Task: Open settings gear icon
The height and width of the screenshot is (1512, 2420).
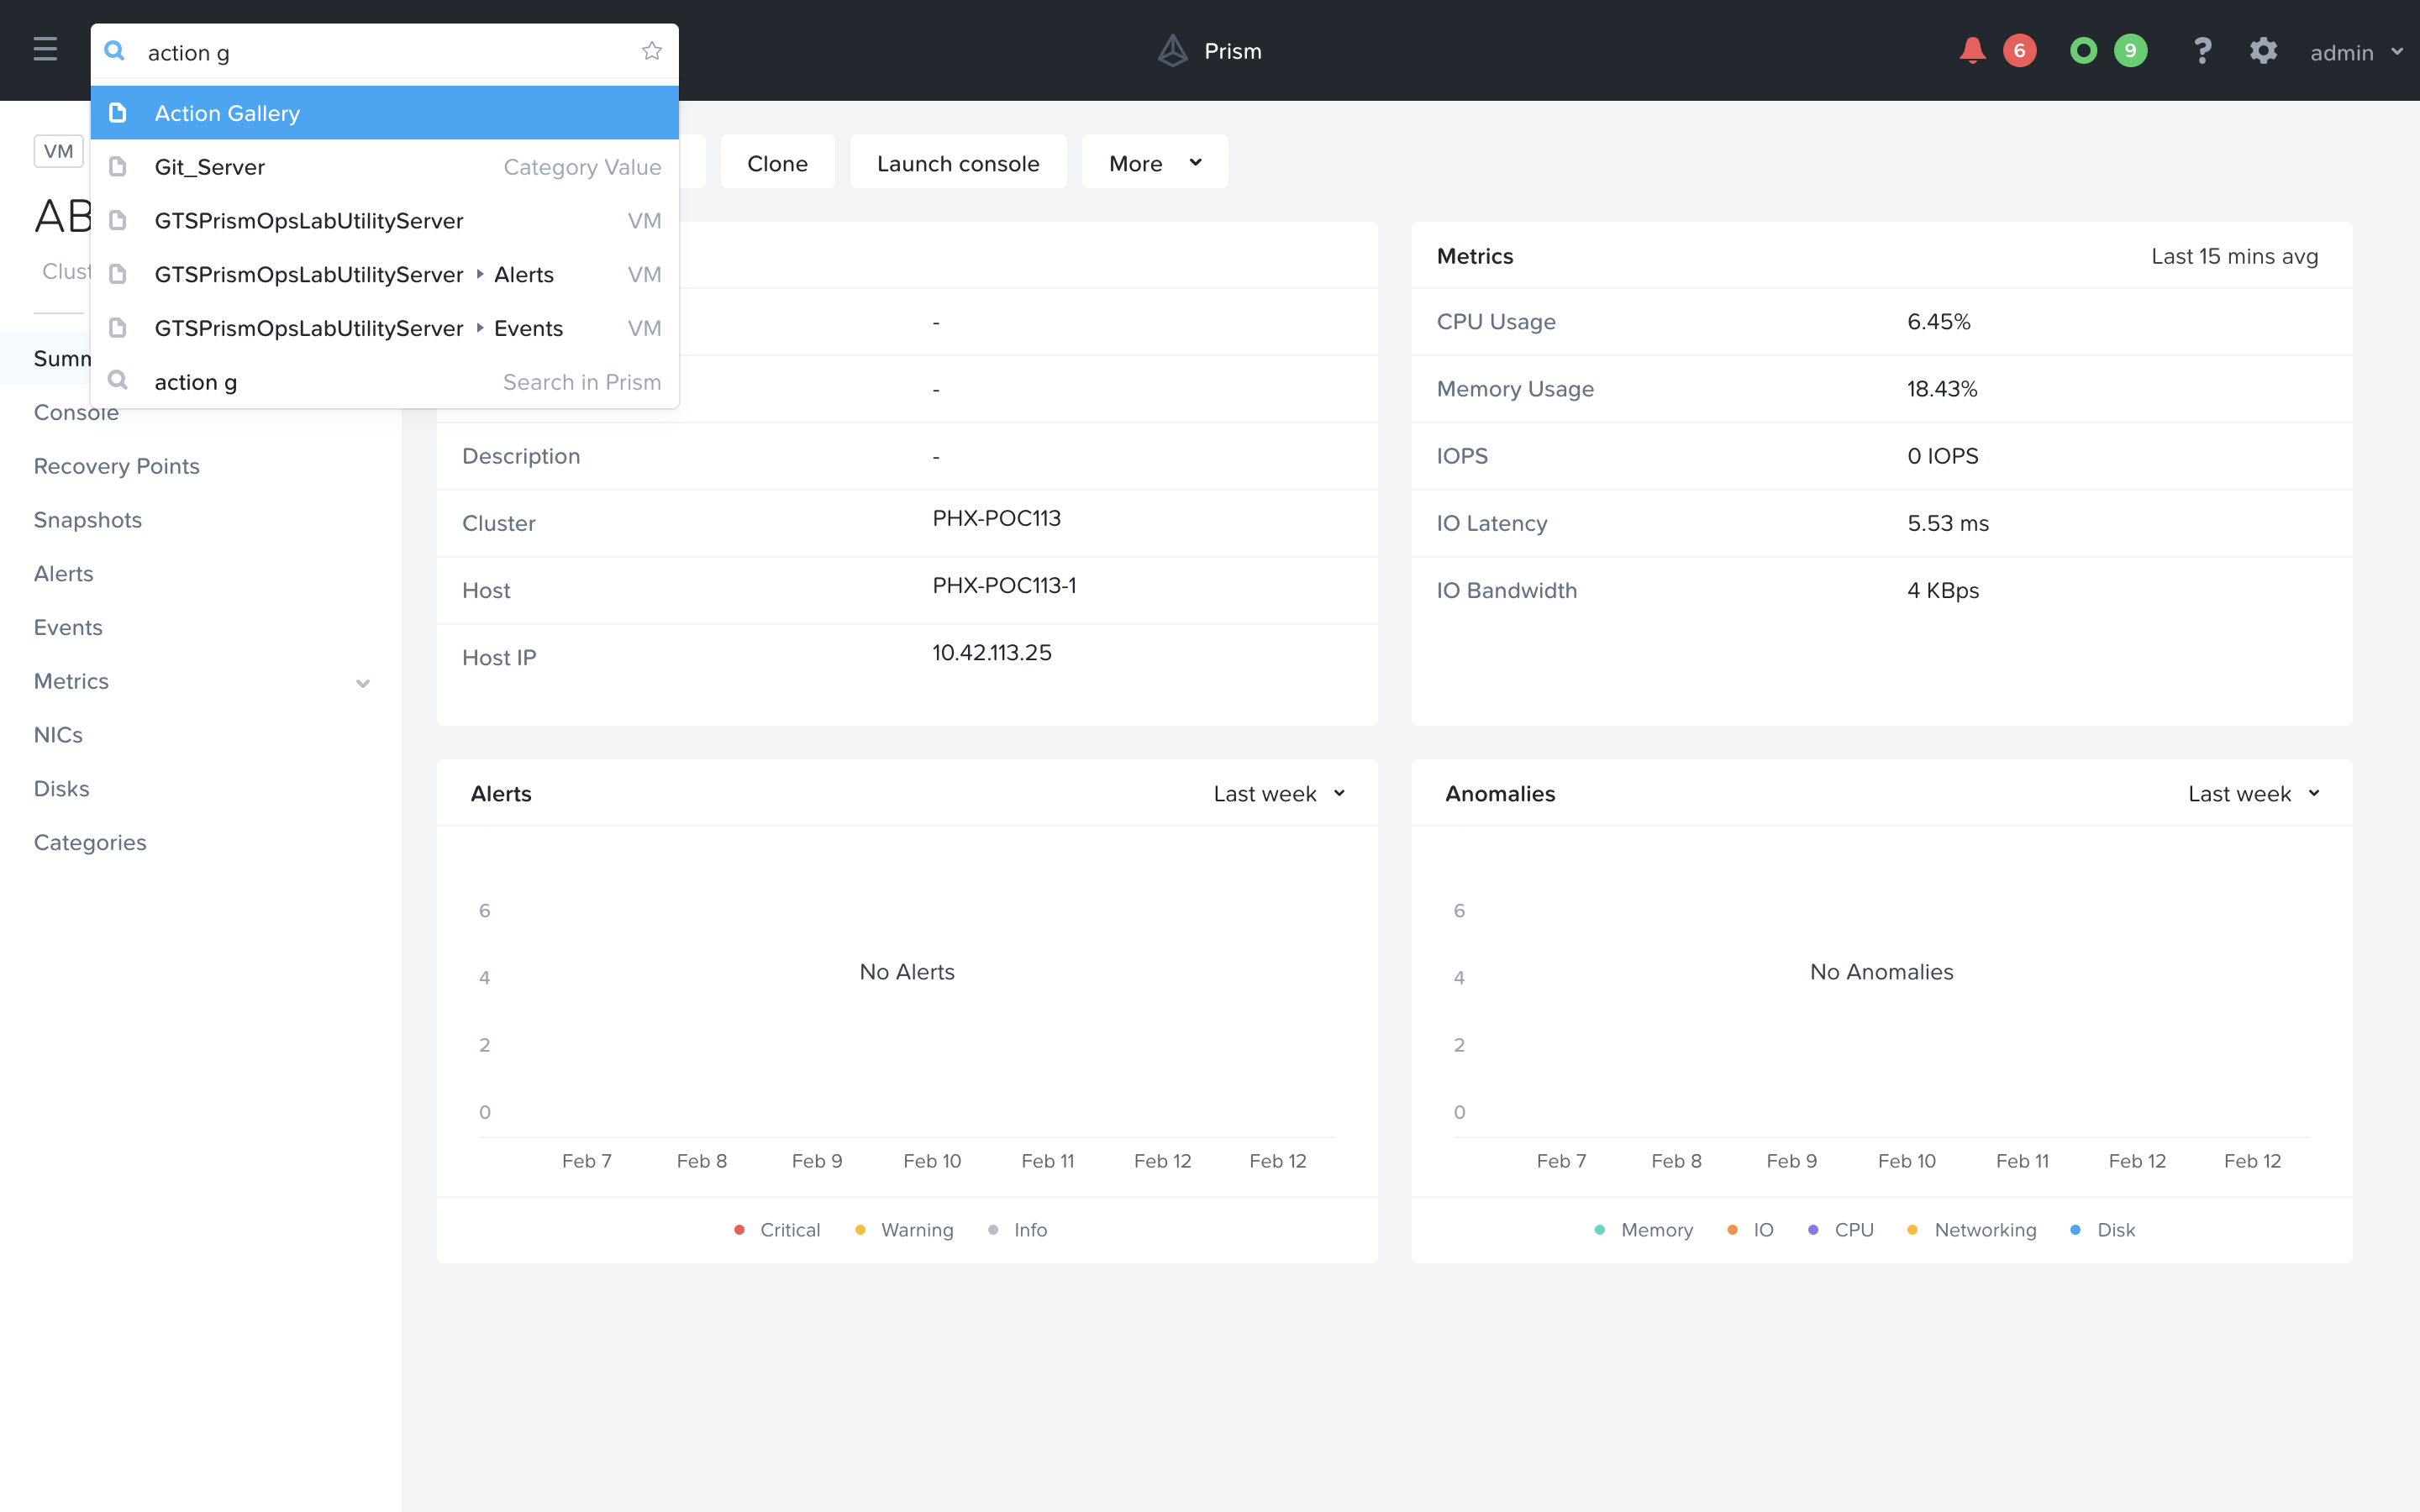Action: click(2264, 51)
